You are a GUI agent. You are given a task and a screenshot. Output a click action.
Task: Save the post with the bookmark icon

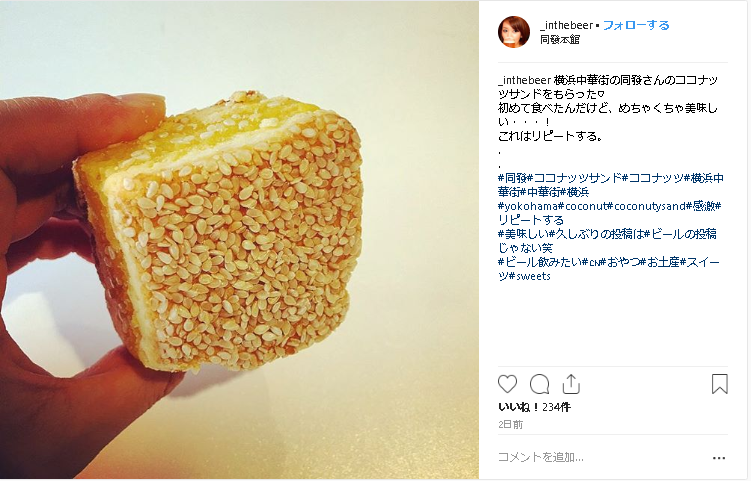tap(719, 384)
